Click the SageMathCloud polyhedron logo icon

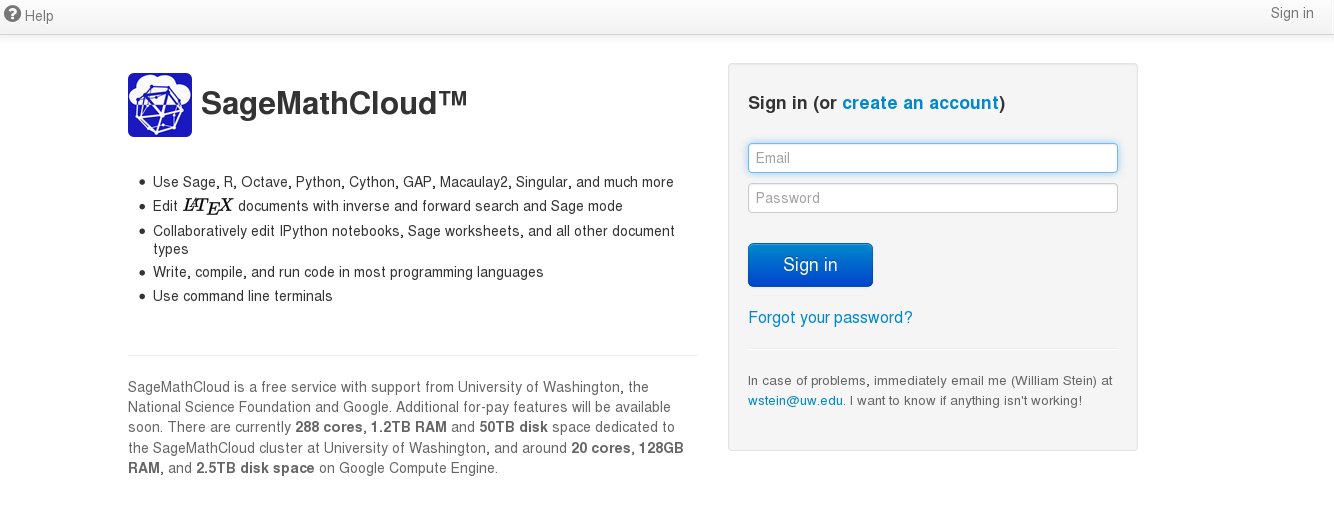pyautogui.click(x=160, y=105)
